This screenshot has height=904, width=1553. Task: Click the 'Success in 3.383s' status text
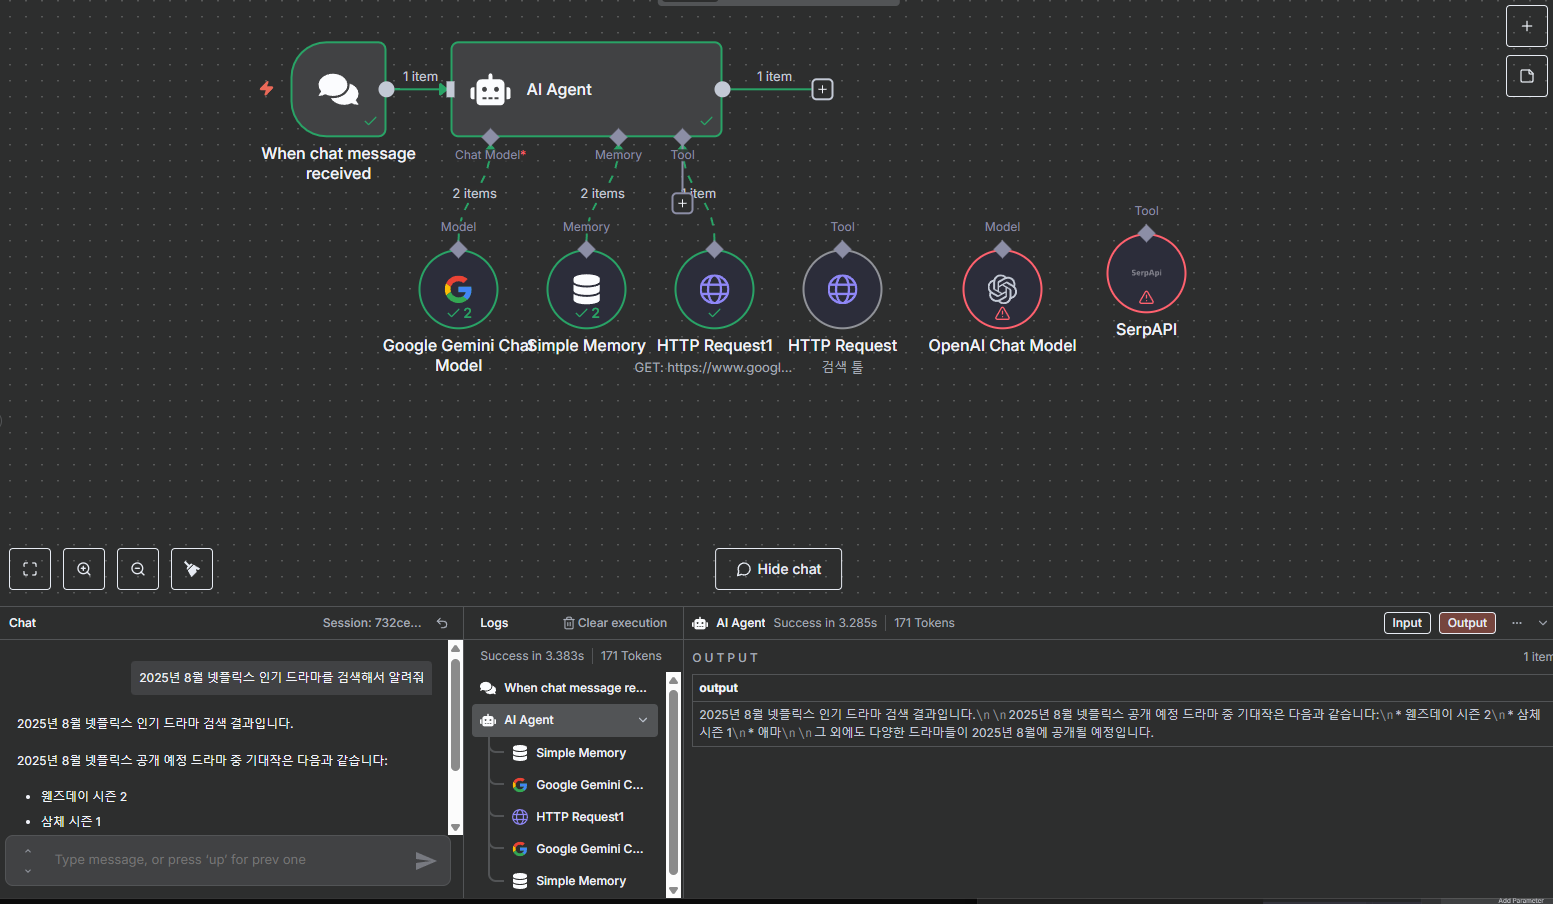pyautogui.click(x=532, y=656)
